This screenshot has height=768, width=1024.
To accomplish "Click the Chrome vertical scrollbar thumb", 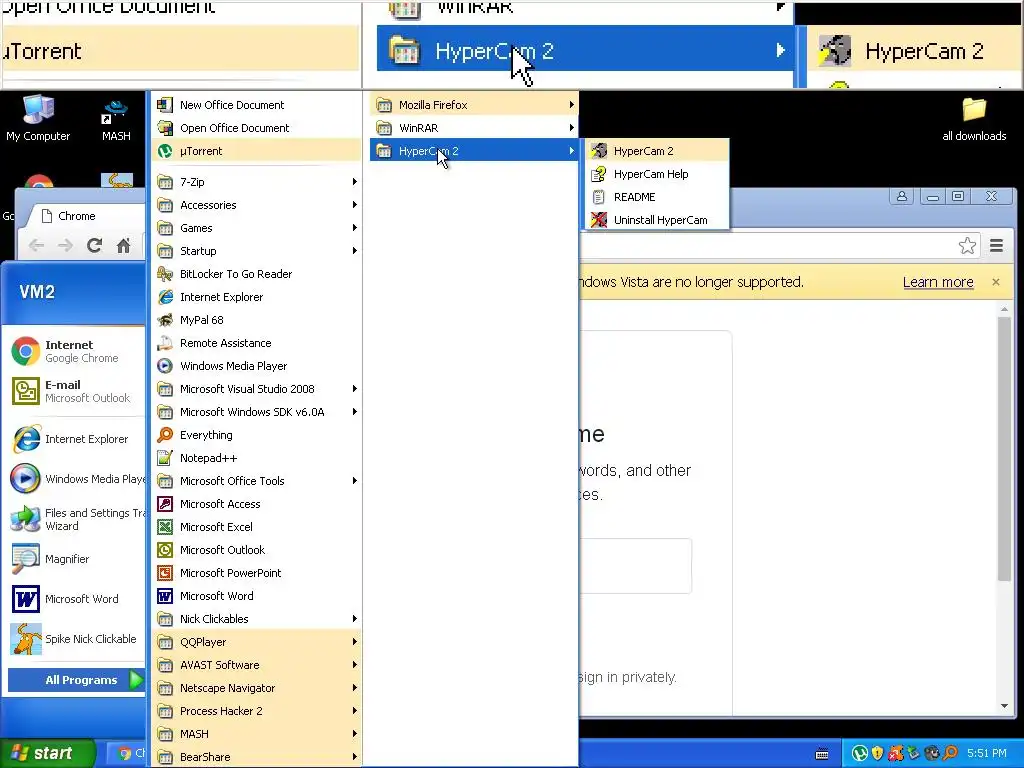I will pos(1004,448).
